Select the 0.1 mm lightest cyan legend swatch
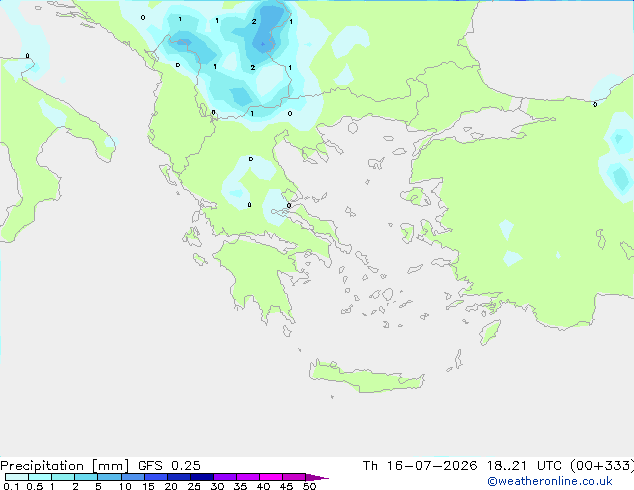634x490 pixels. pos(17,477)
